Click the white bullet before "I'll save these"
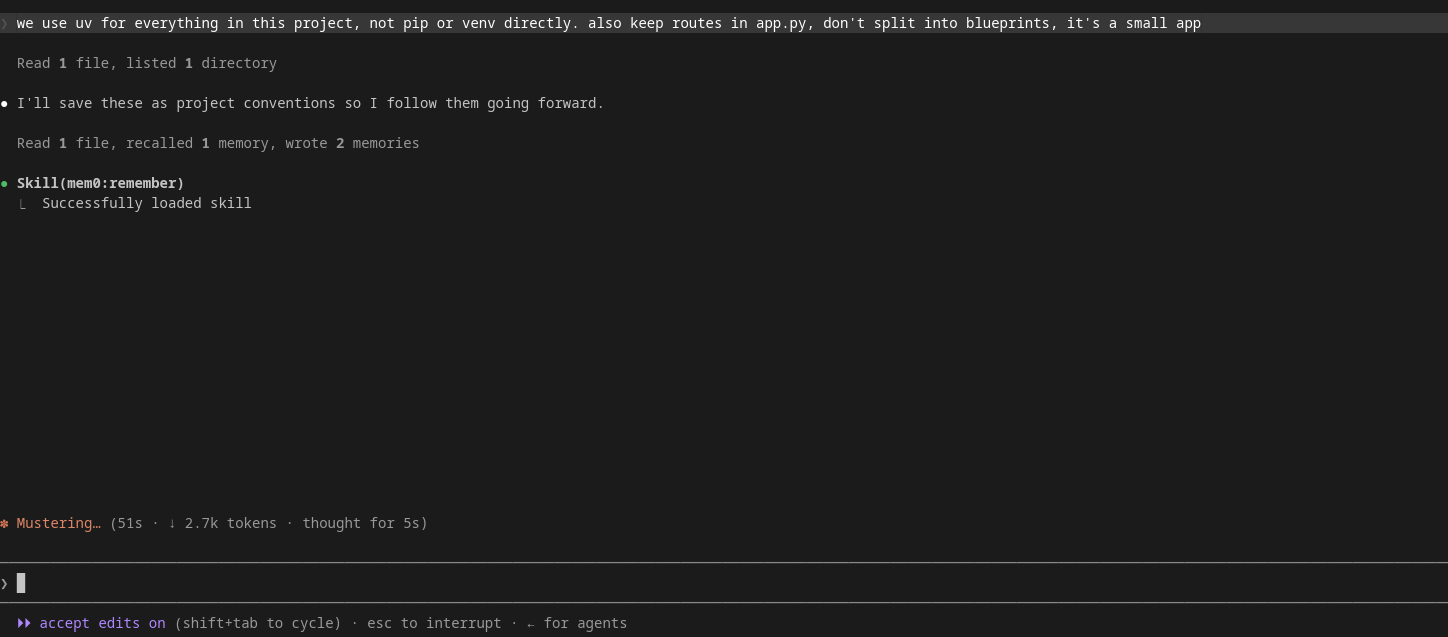Image resolution: width=1448 pixels, height=637 pixels. point(4,103)
